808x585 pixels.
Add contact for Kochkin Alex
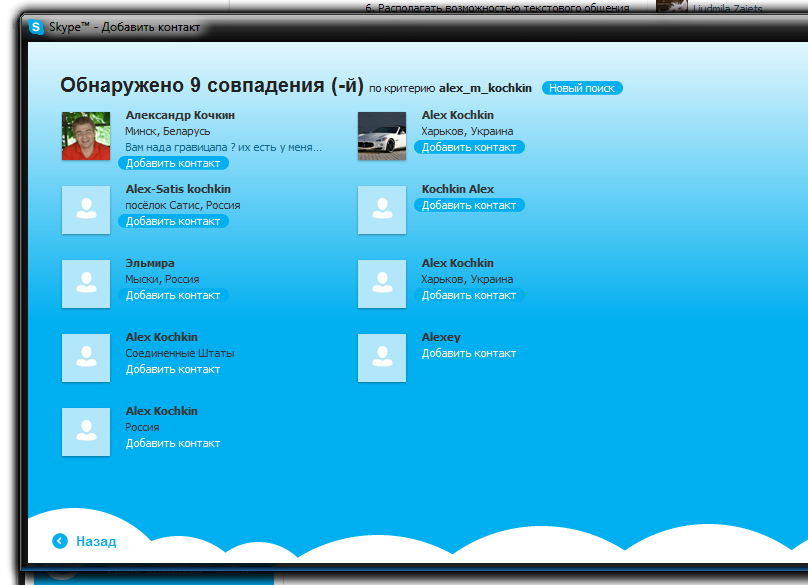[x=469, y=205]
